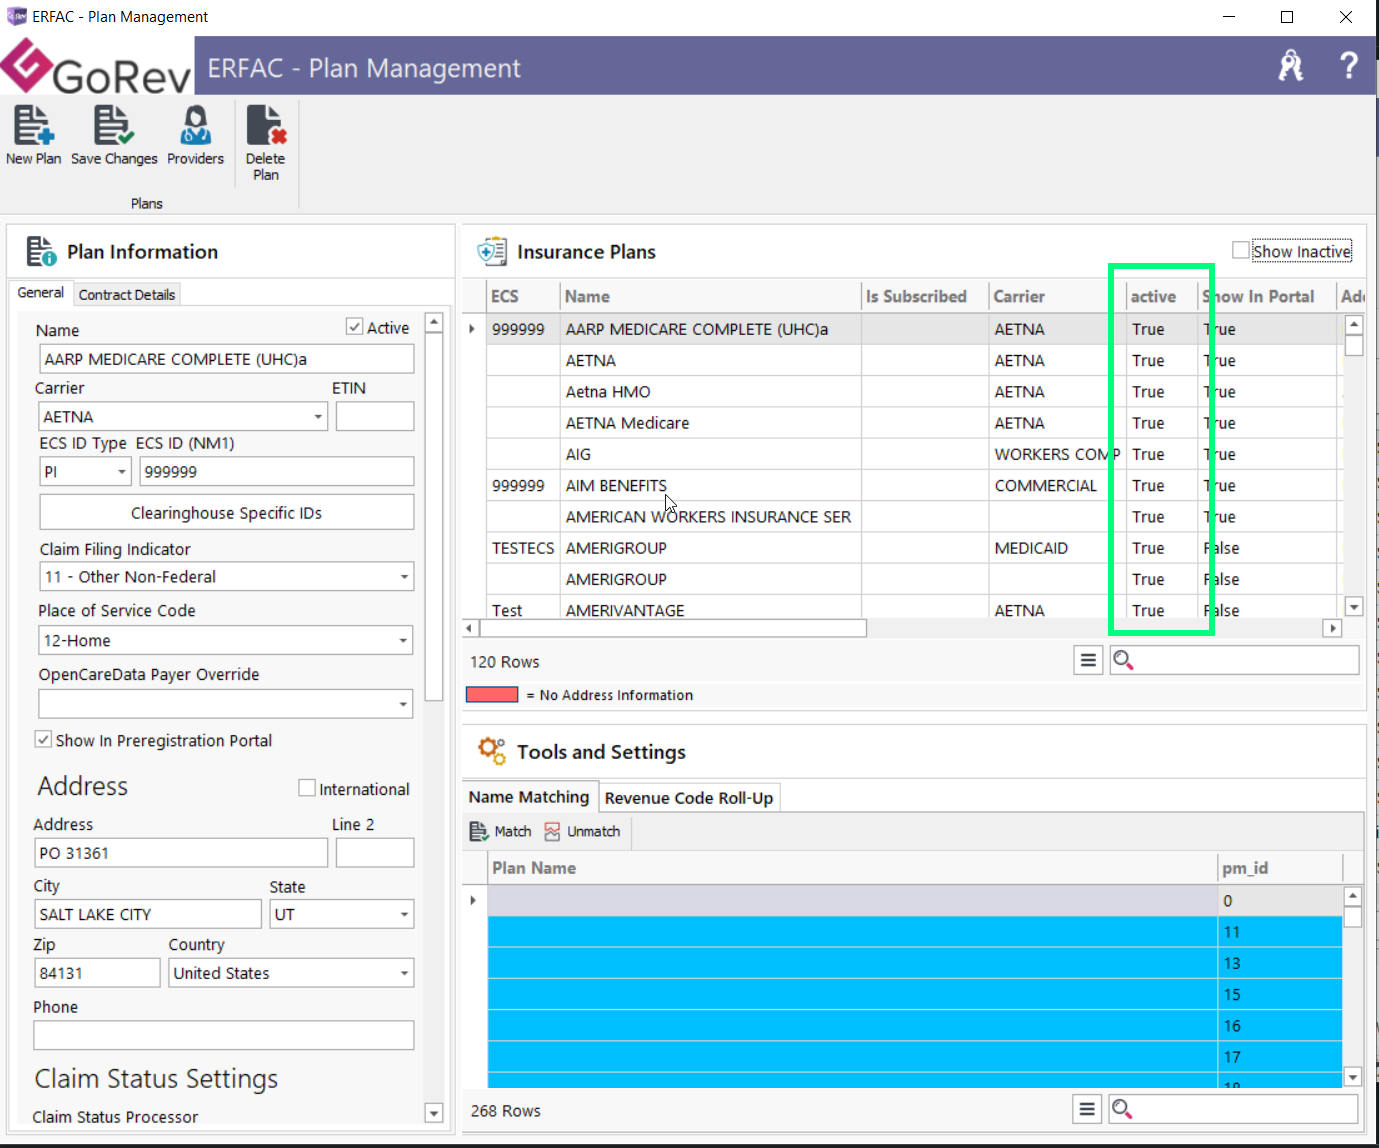Sort by the ECS column header
Screen dimensions: 1379x1148
click(x=522, y=296)
